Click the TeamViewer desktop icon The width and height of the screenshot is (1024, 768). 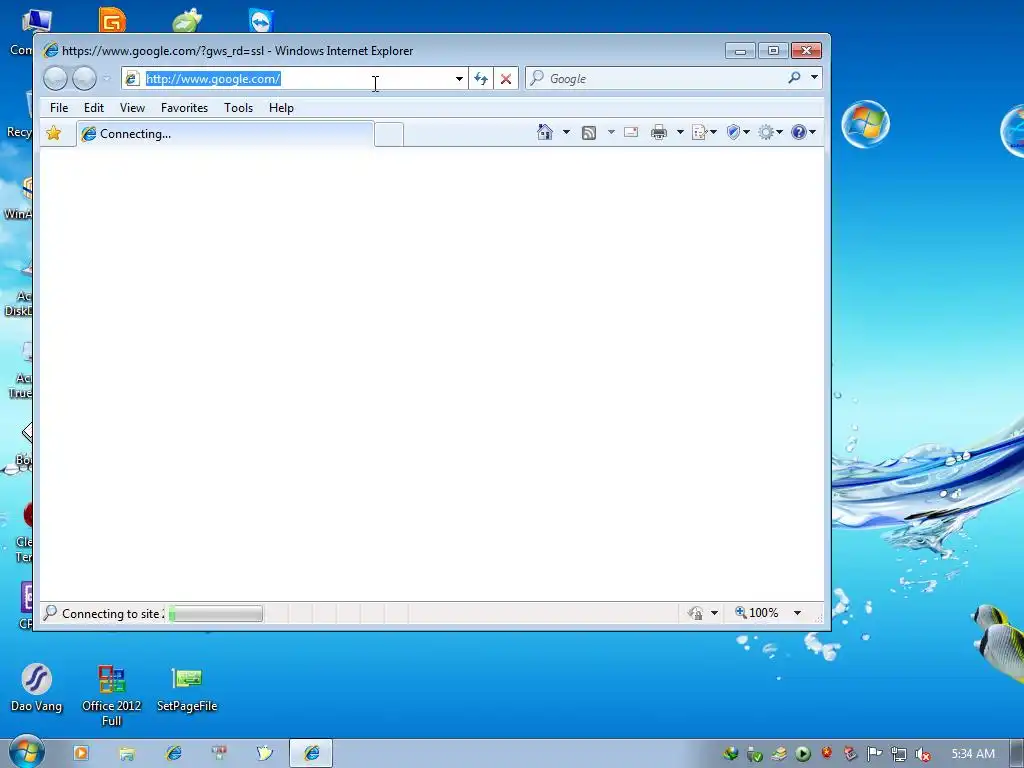pos(261,20)
